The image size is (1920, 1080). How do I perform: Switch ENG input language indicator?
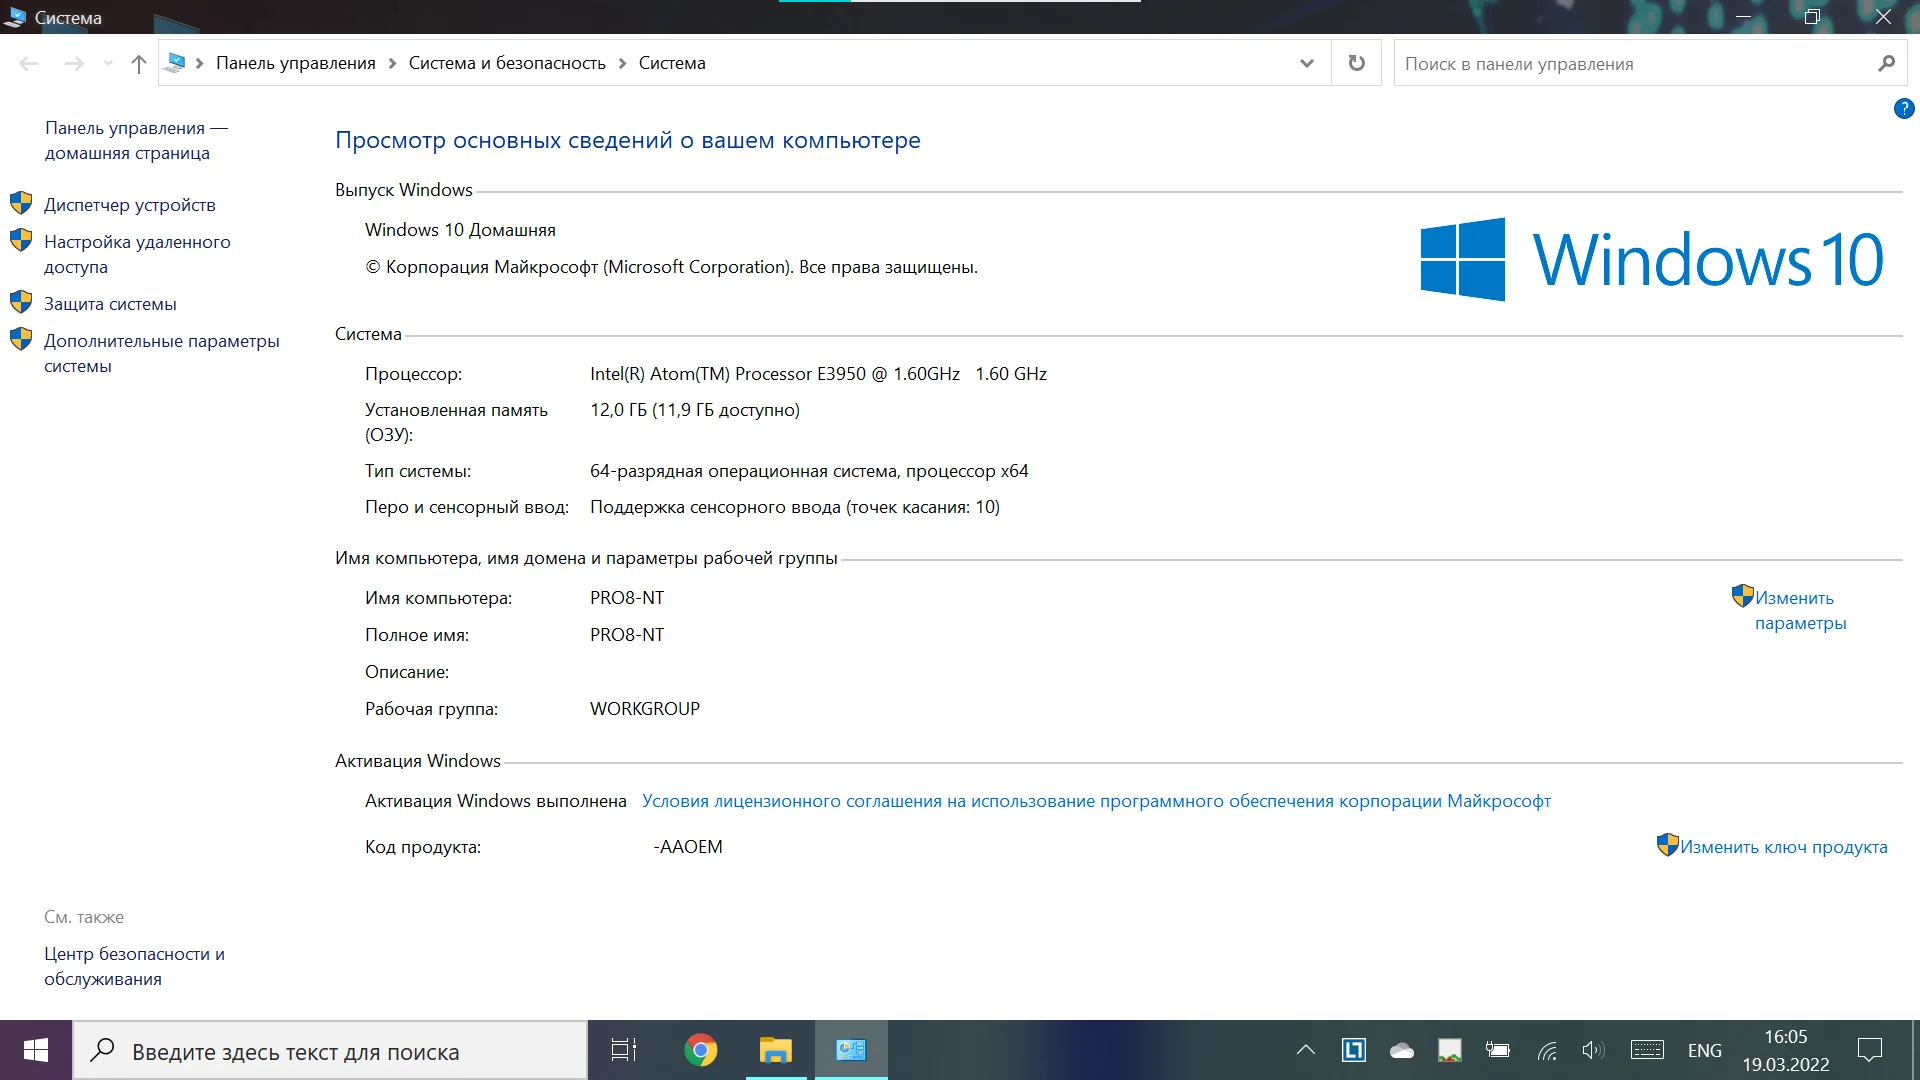tap(1704, 1050)
